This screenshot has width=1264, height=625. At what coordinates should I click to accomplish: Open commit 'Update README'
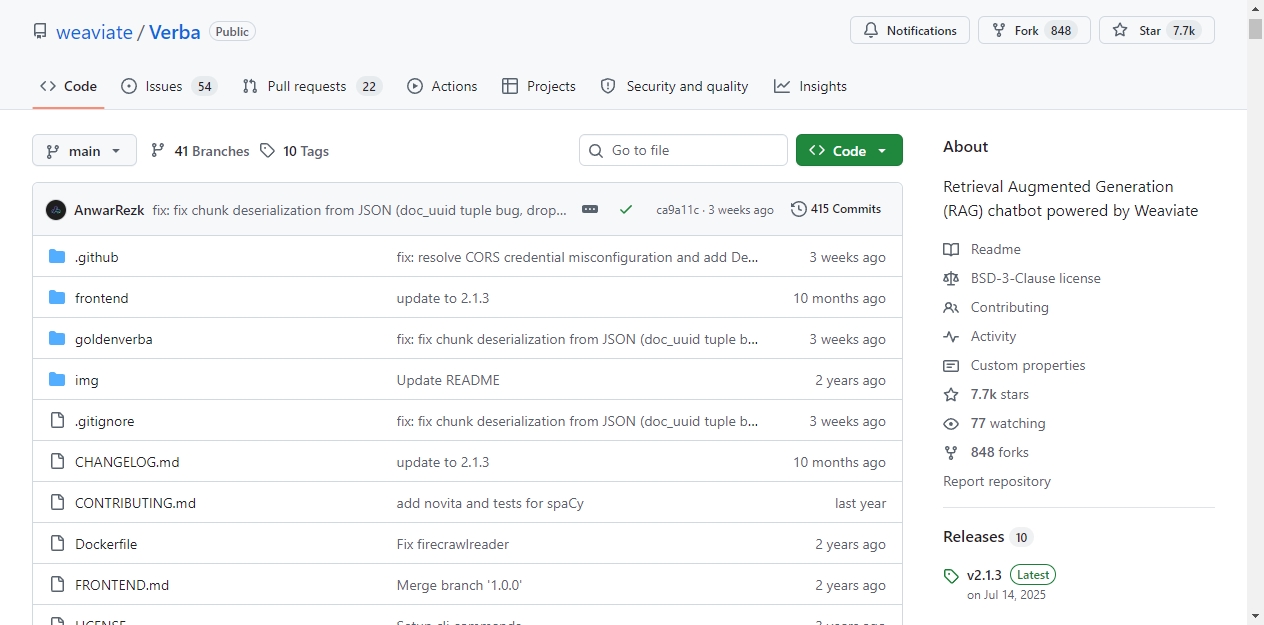(448, 380)
